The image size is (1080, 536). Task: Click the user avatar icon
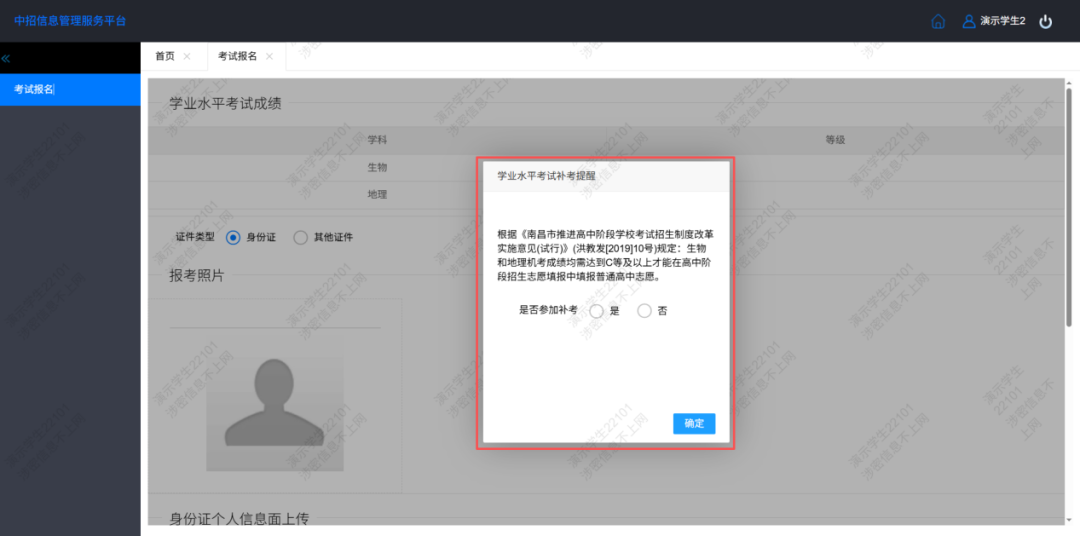pyautogui.click(x=968, y=21)
